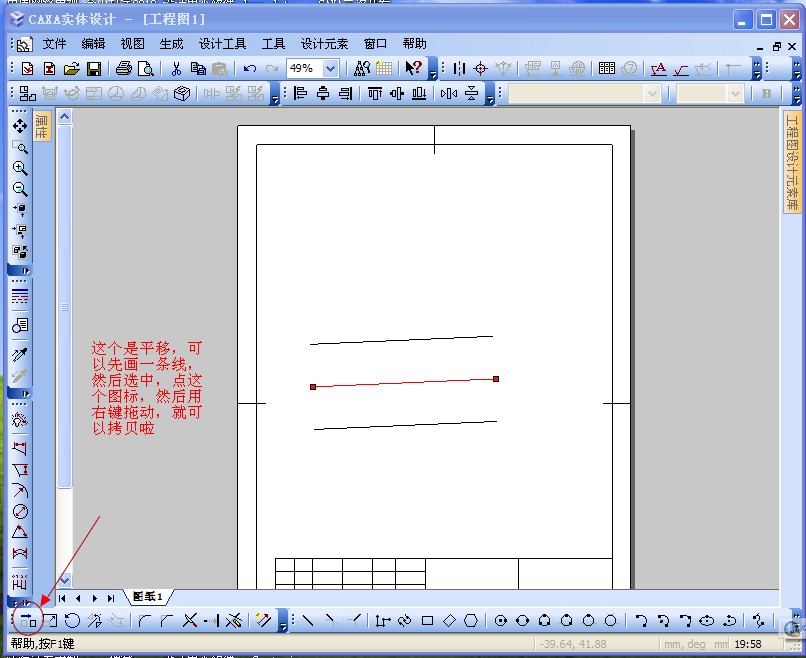Go to the last sheet arrow
This screenshot has width=806, height=658.
pos(111,598)
